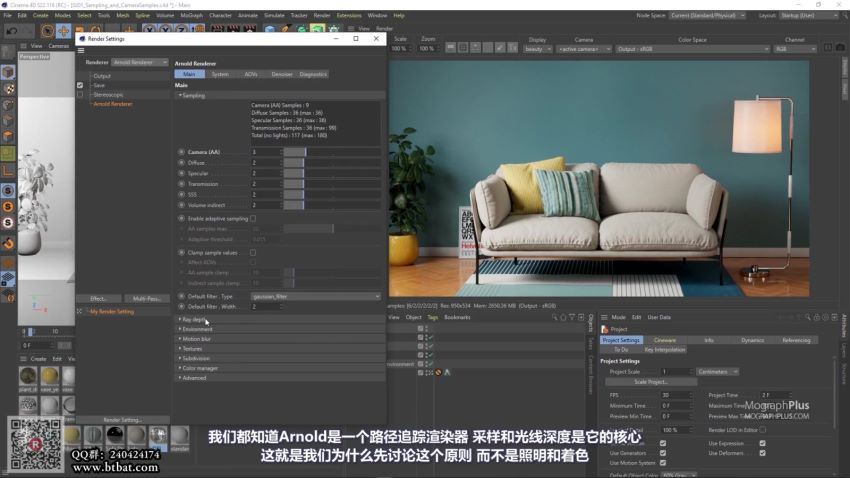
Task: Click the search icon in Object Manager
Action: pos(555,317)
